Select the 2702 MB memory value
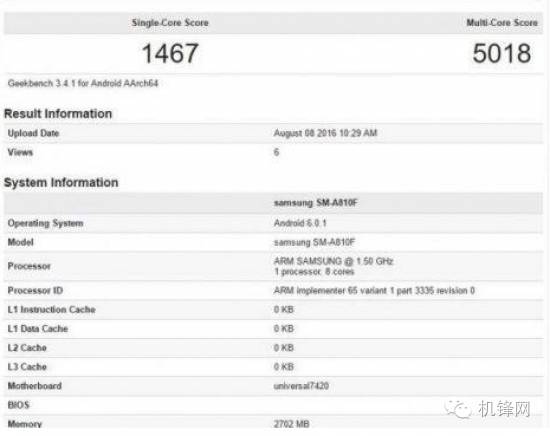 click(291, 424)
